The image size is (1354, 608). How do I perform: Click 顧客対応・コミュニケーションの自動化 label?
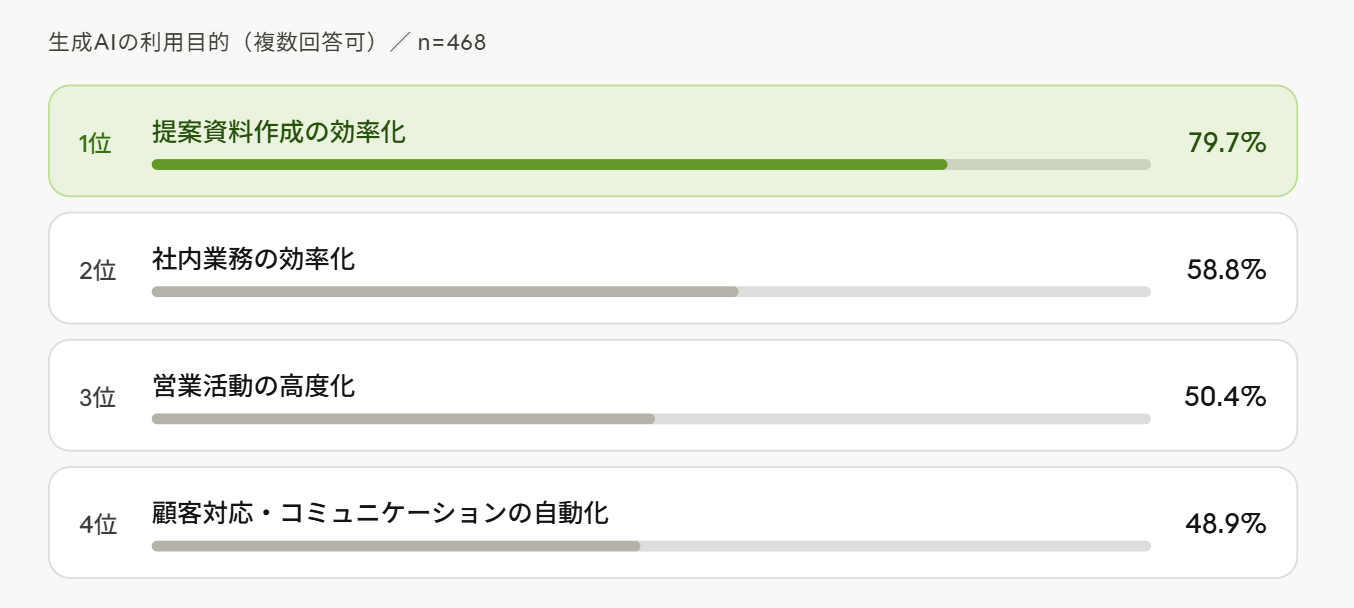pos(381,513)
